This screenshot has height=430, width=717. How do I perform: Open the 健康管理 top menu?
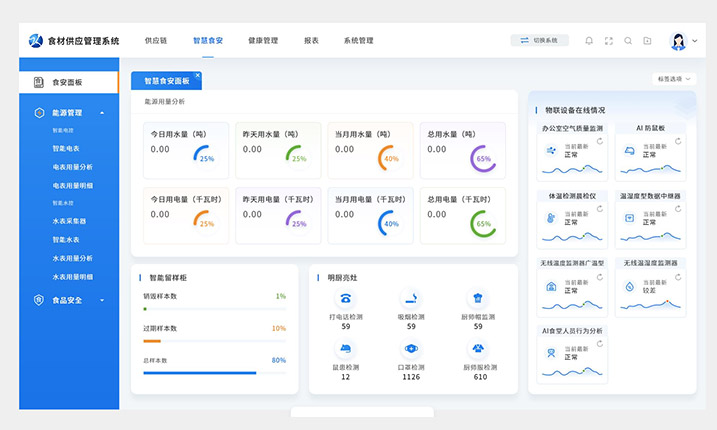263,41
